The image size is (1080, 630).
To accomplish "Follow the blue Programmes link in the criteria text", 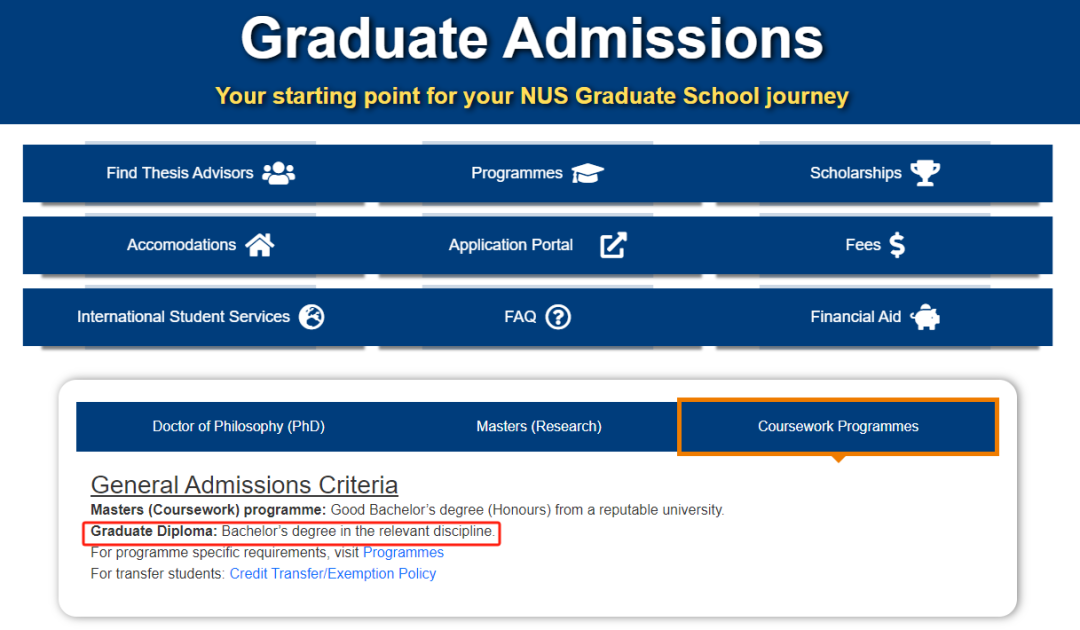I will 403,552.
